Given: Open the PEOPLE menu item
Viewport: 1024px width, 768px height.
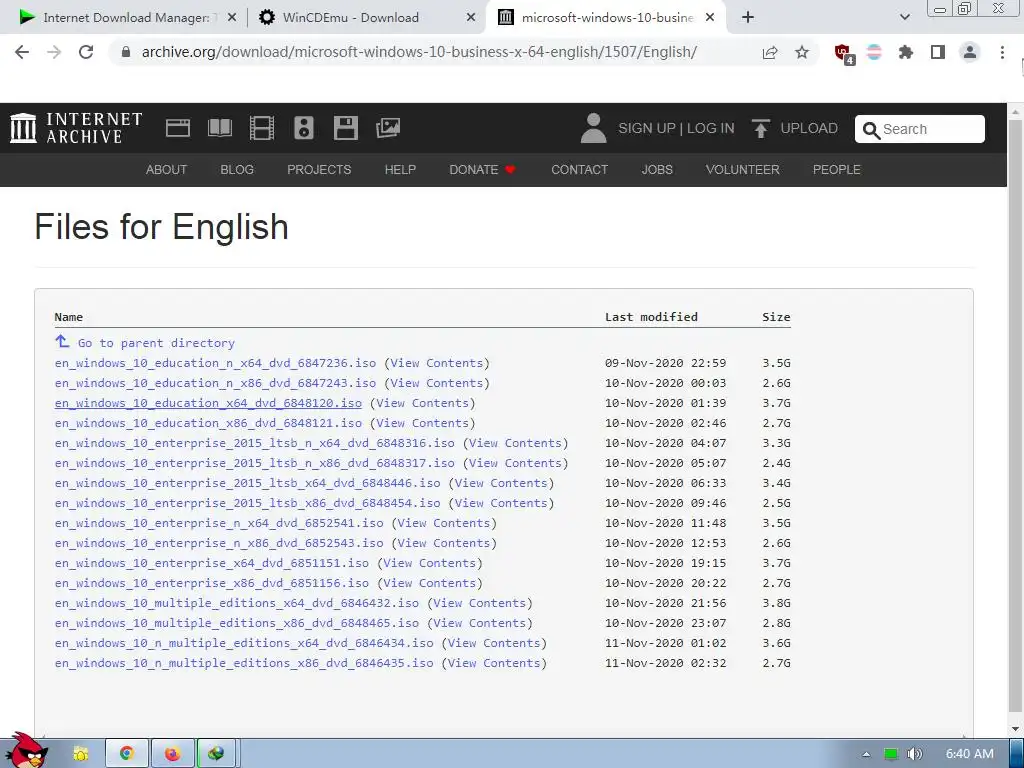Looking at the screenshot, I should tap(836, 170).
